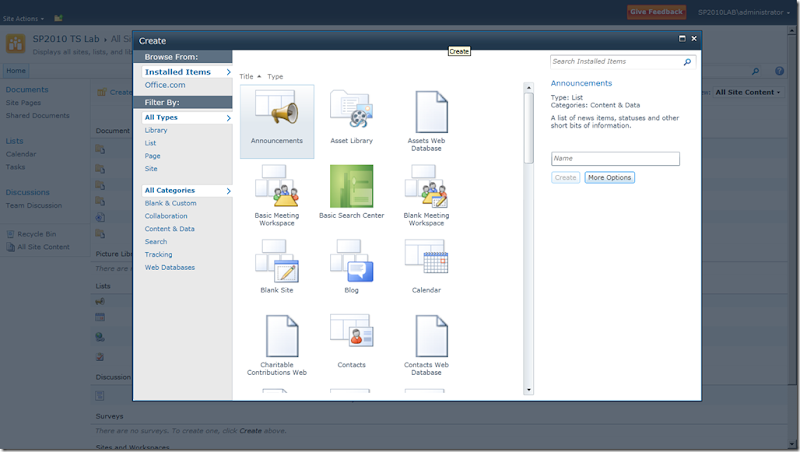The image size is (800, 452).
Task: Open Tasks link in left navigation
Action: tap(15, 167)
